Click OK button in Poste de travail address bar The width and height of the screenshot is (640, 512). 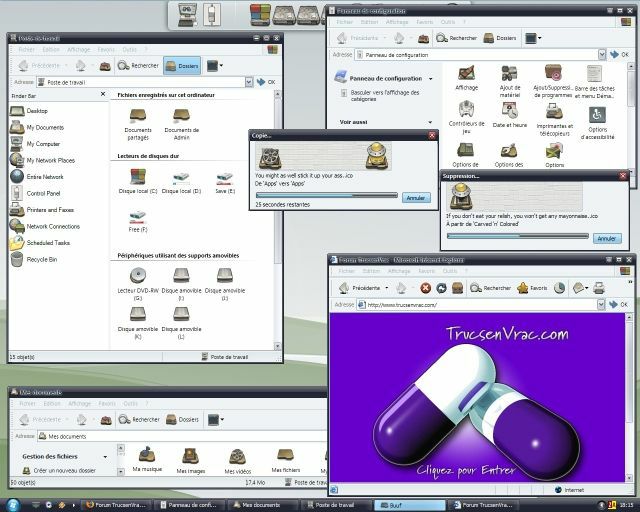tap(267, 82)
